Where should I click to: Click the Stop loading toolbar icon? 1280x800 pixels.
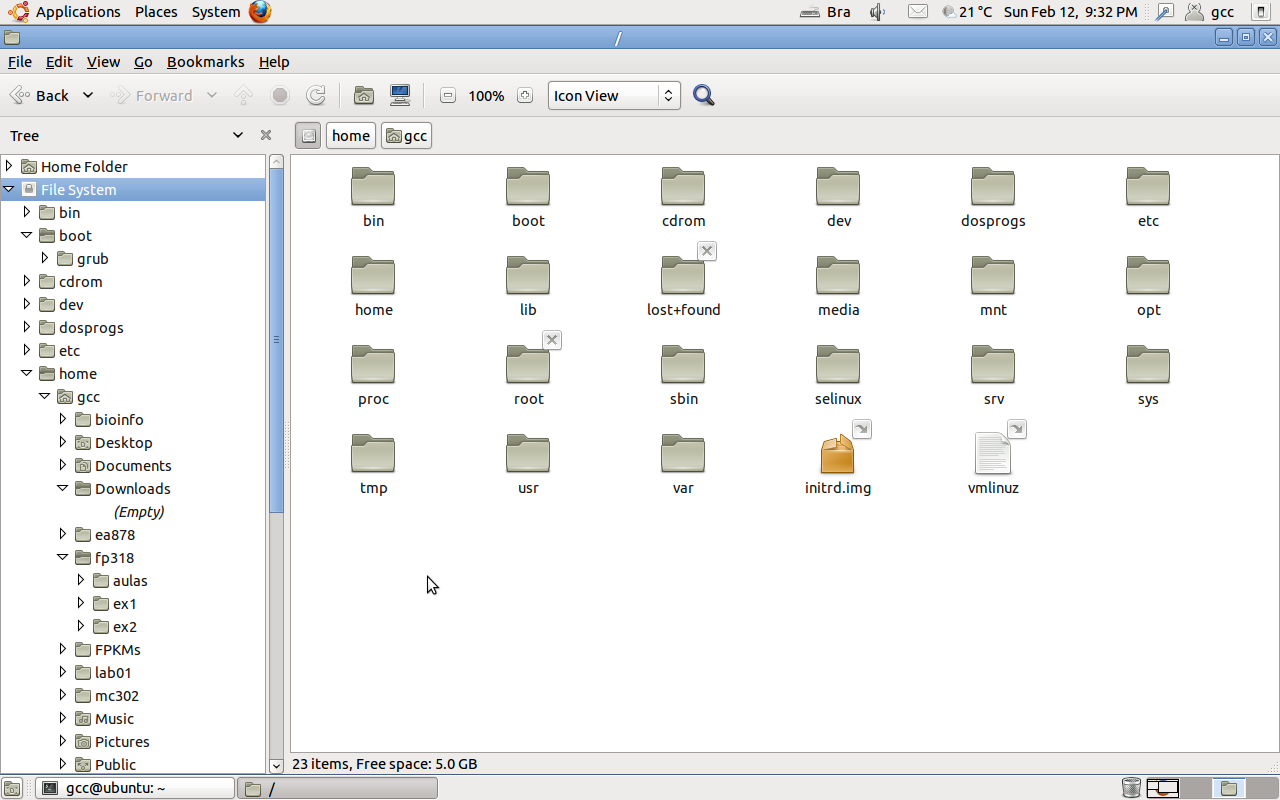pyautogui.click(x=280, y=96)
